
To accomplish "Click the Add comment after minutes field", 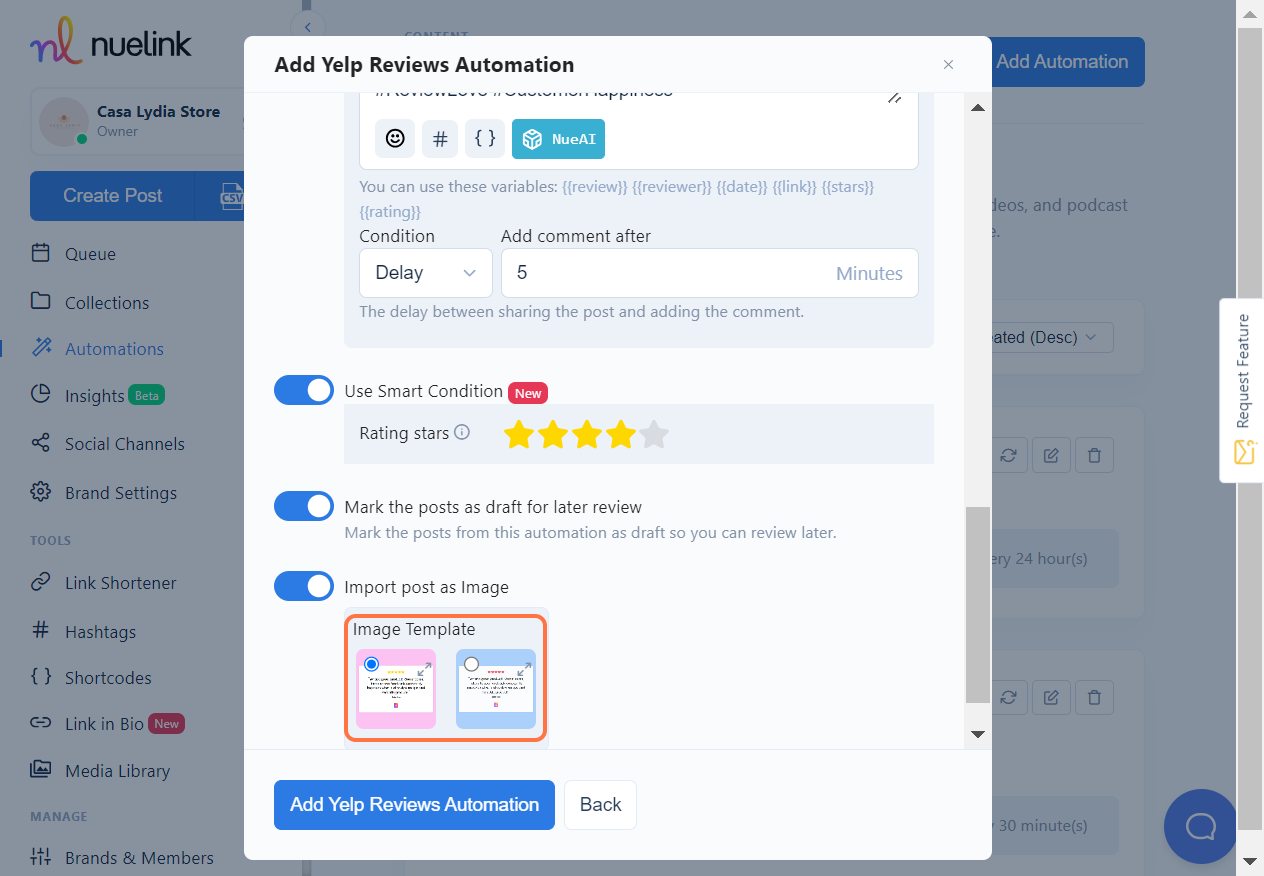I will click(709, 273).
